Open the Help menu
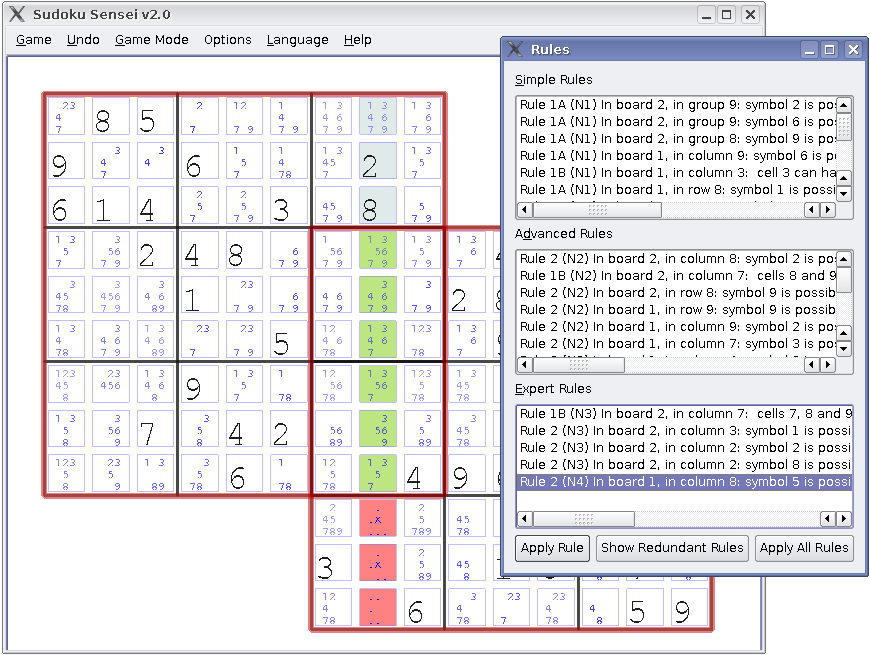Image resolution: width=870 pixels, height=655 pixels. [357, 40]
